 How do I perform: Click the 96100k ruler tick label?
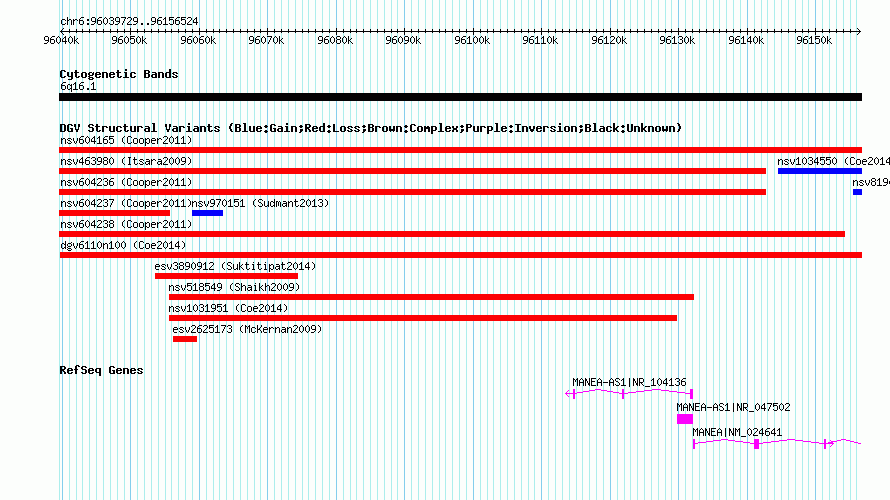[x=472, y=40]
